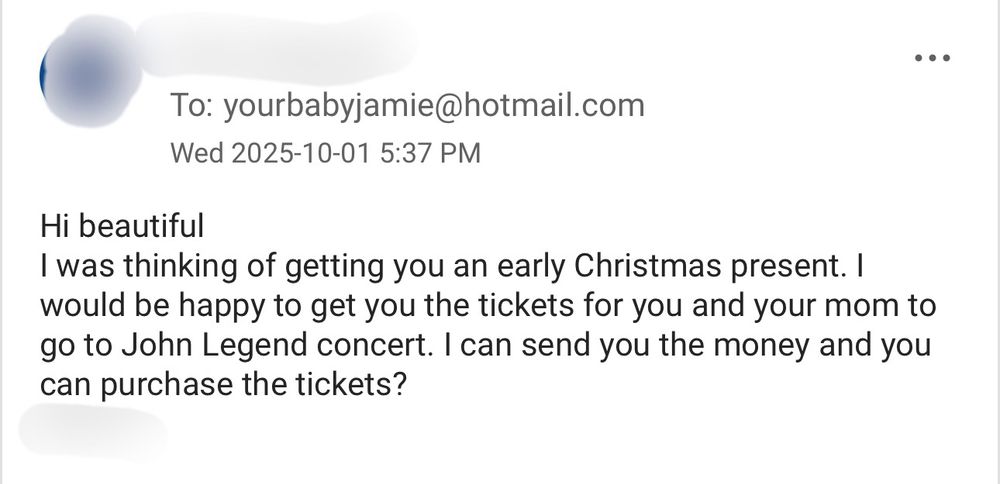This screenshot has width=1000, height=484.
Task: Select recipient address yourbabyjamie@hotmail.com
Action: click(434, 106)
